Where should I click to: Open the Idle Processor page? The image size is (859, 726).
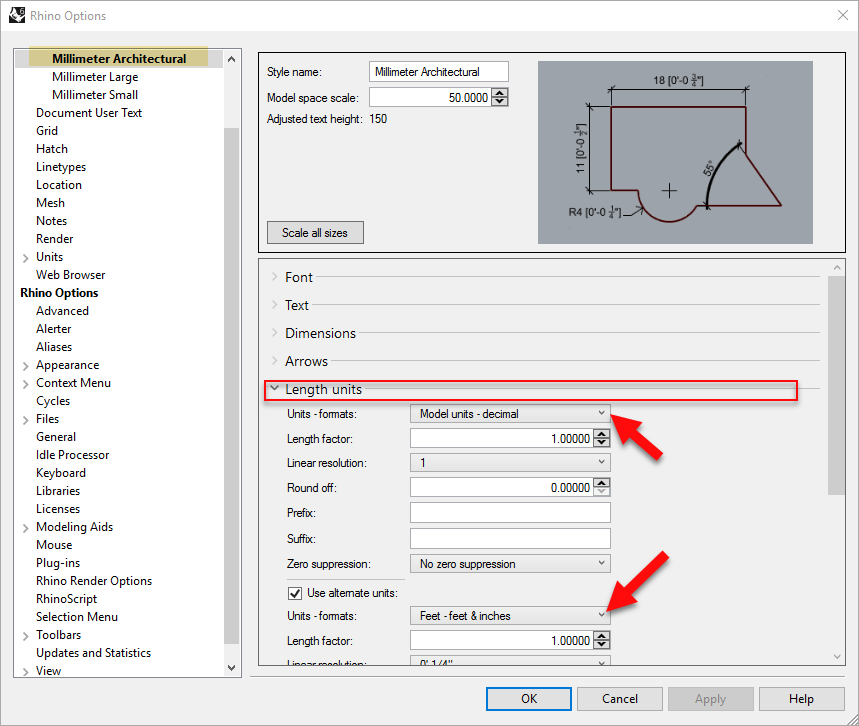click(x=72, y=455)
